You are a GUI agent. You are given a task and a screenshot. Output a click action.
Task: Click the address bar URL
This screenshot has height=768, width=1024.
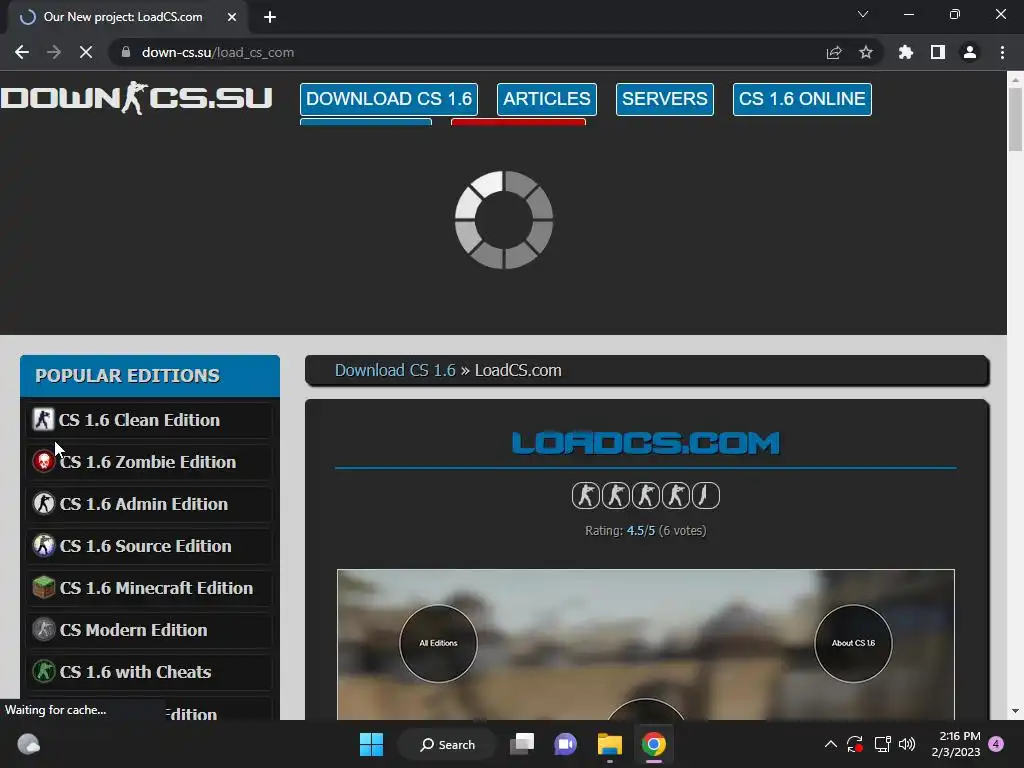click(x=217, y=52)
